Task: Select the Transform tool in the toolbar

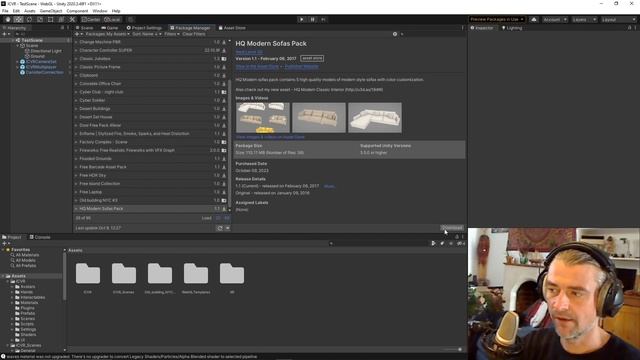Action: point(61,19)
